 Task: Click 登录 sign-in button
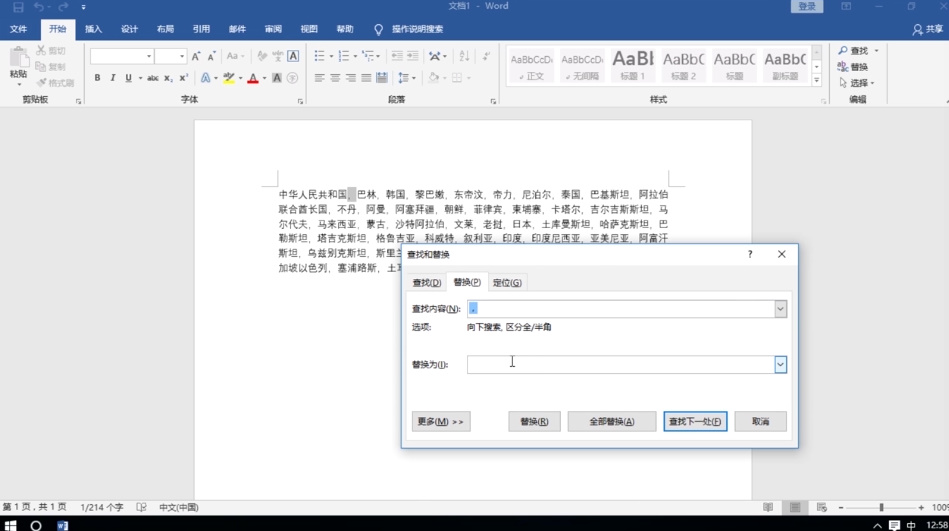click(807, 6)
